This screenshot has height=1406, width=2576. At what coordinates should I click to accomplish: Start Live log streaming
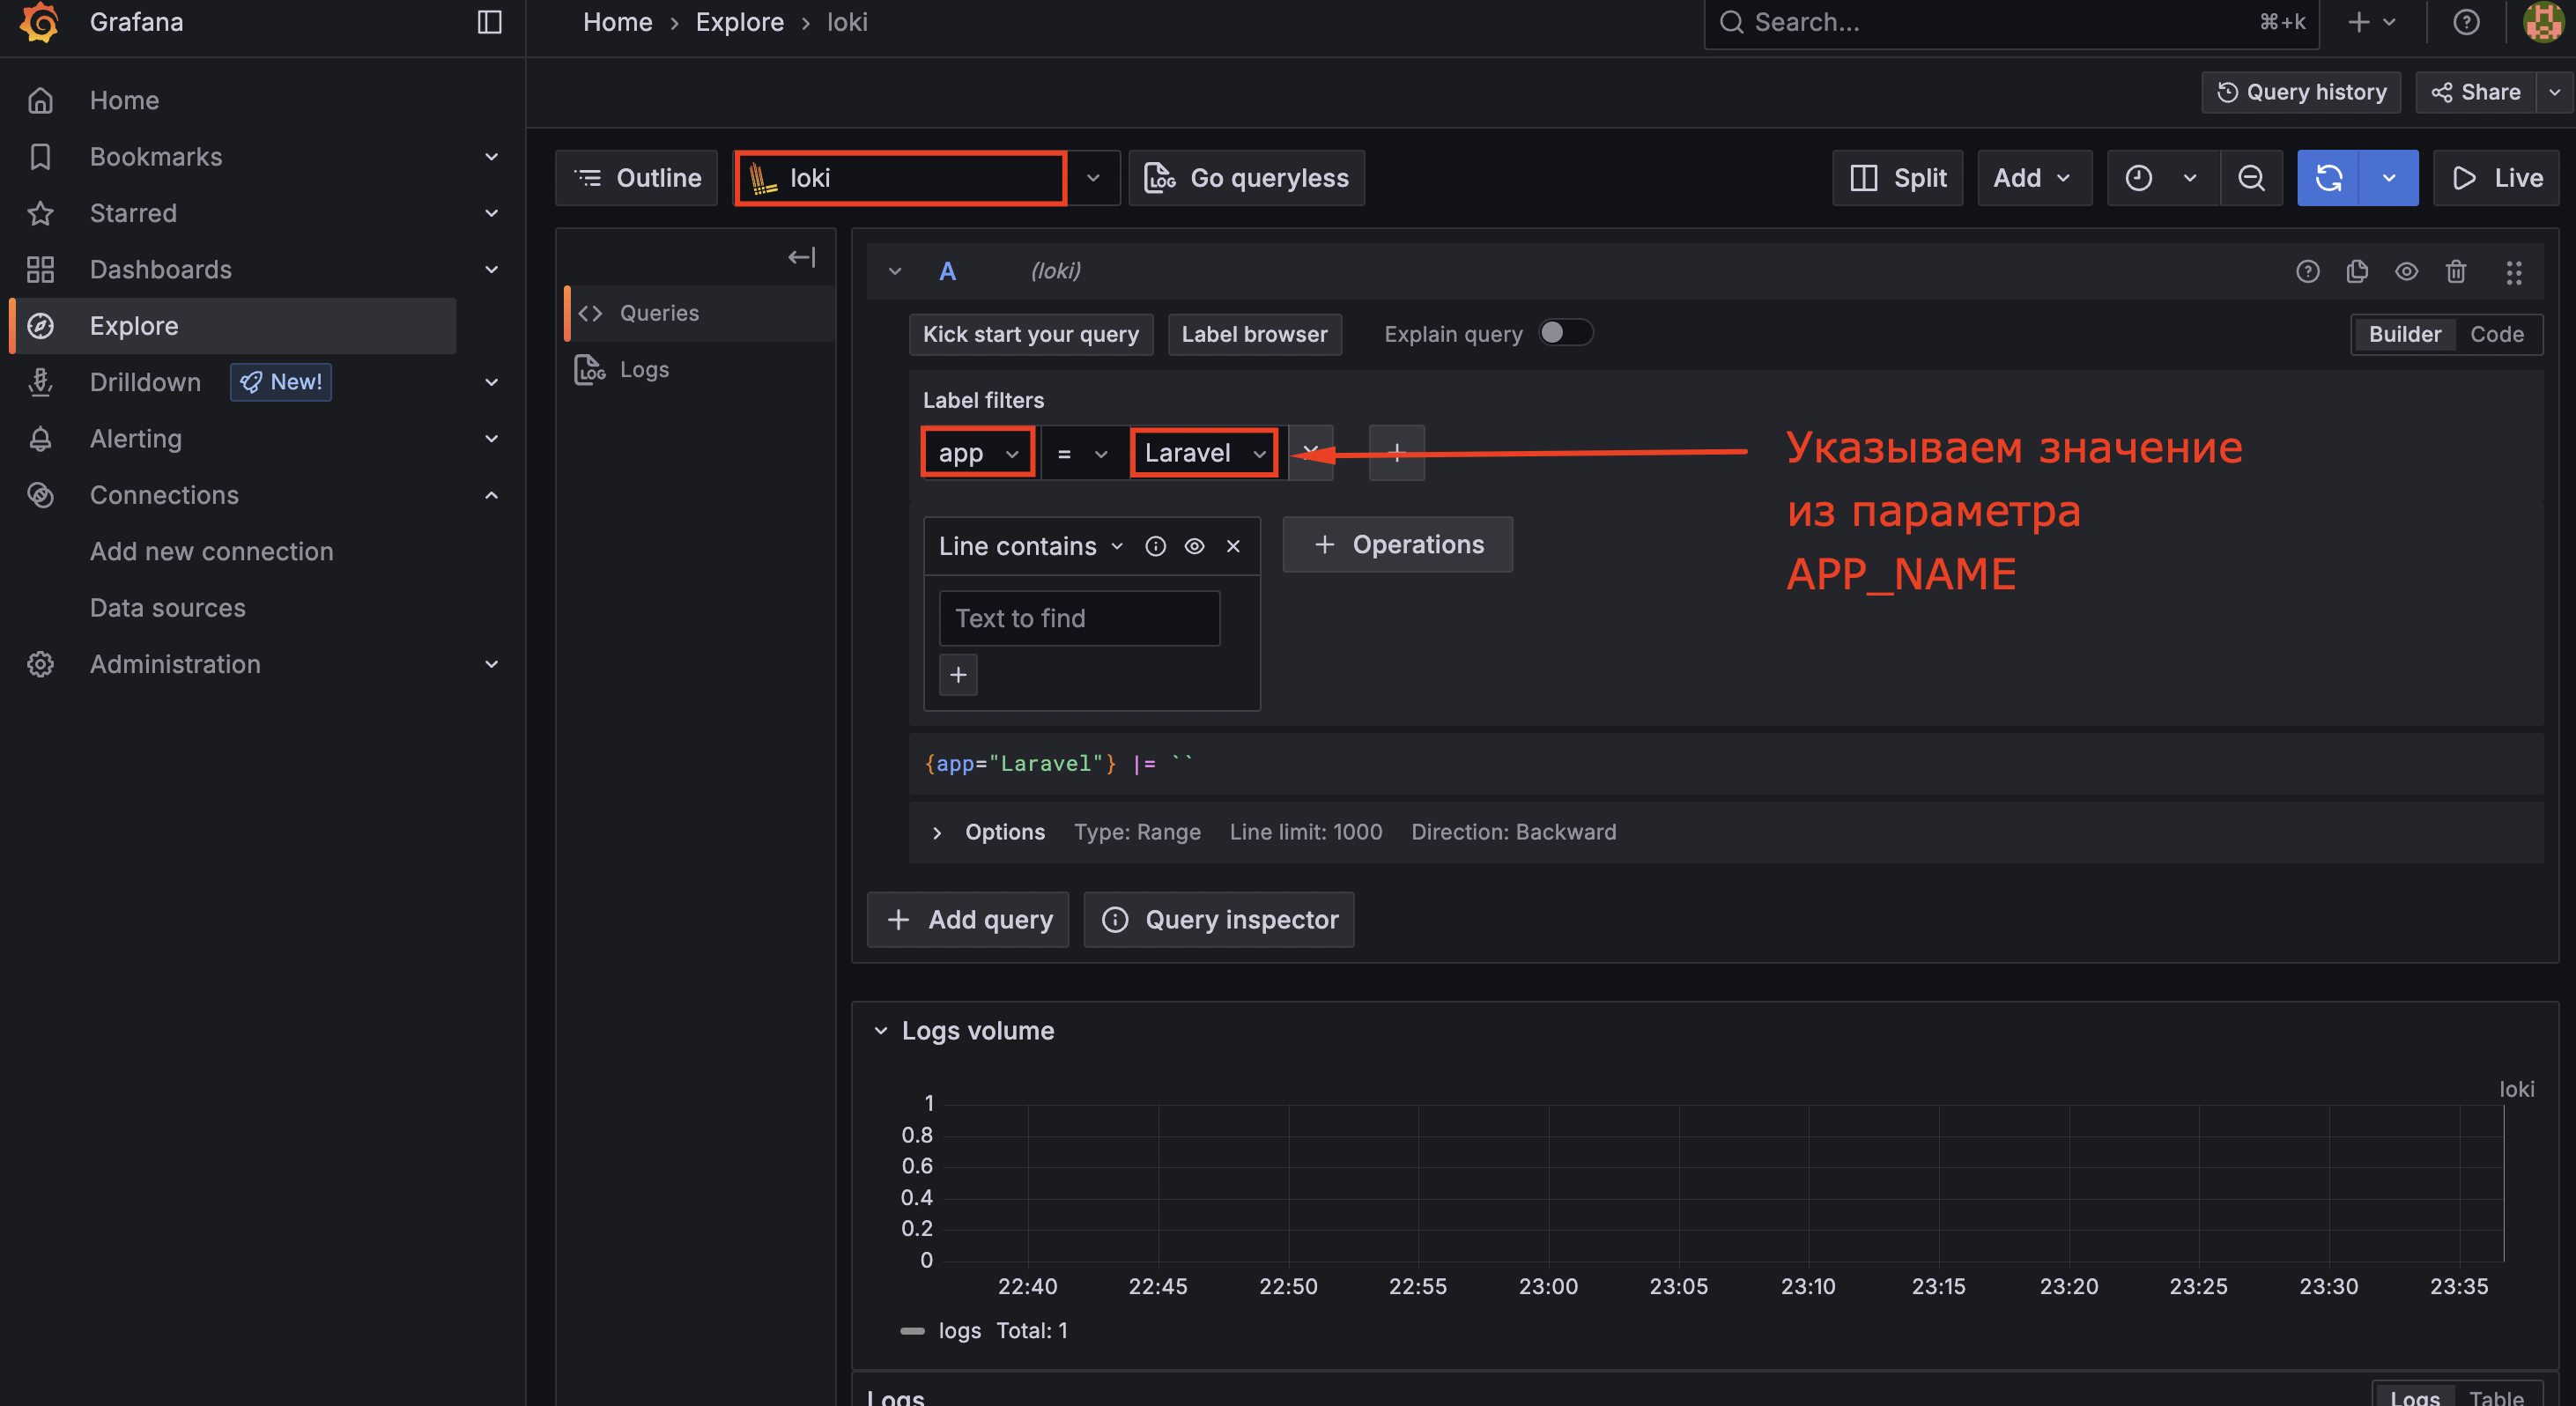pos(2496,178)
